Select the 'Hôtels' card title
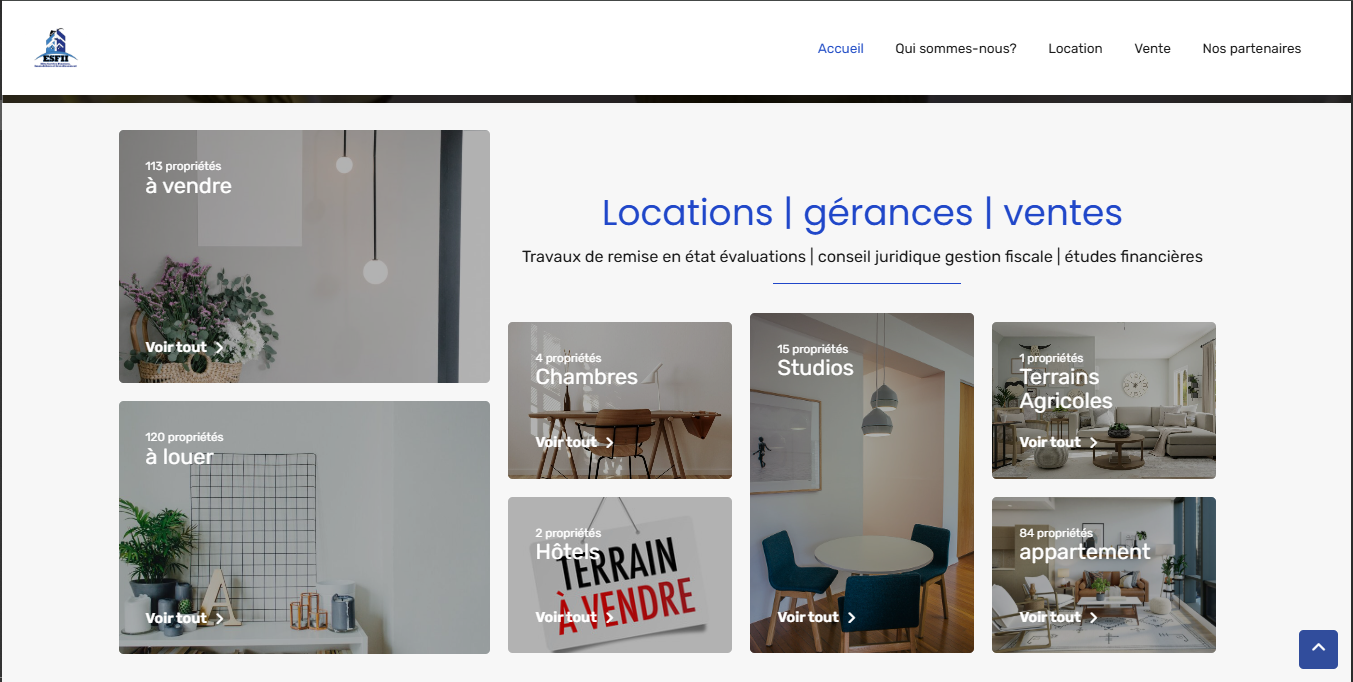This screenshot has height=682, width=1353. (x=568, y=552)
